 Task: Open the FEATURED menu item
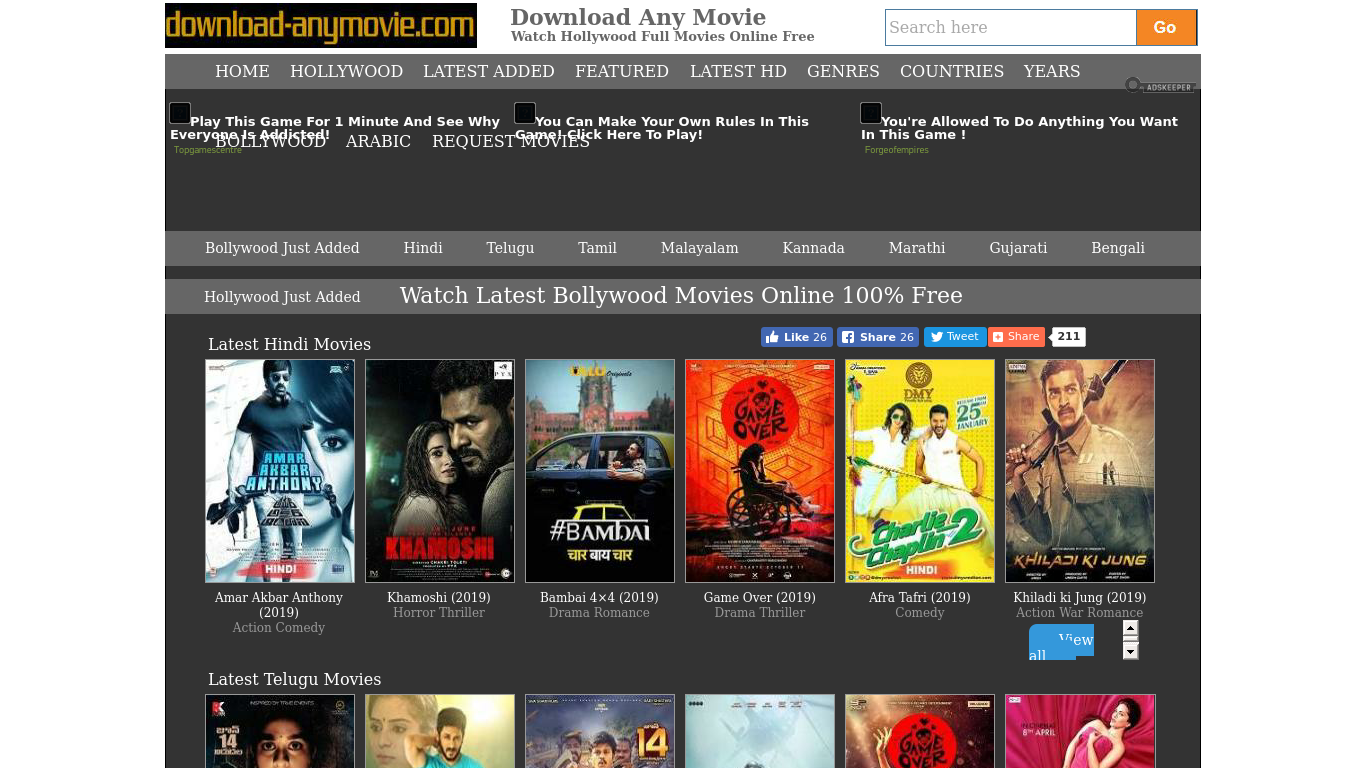click(x=622, y=71)
